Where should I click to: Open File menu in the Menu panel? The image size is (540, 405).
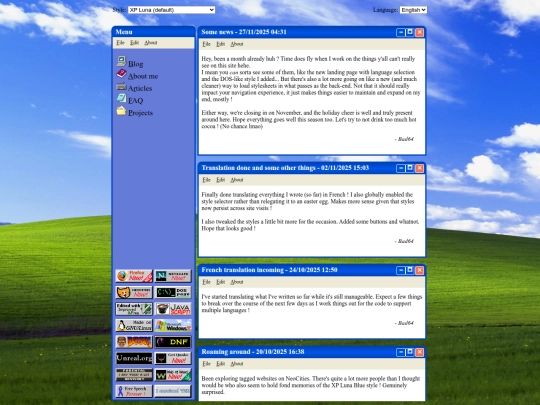pos(120,43)
